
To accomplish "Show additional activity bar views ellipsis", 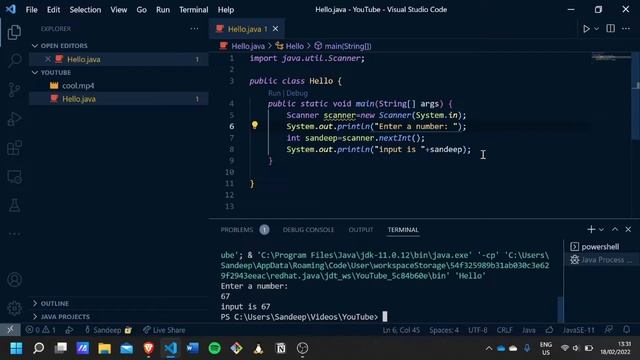I will click(x=14, y=234).
